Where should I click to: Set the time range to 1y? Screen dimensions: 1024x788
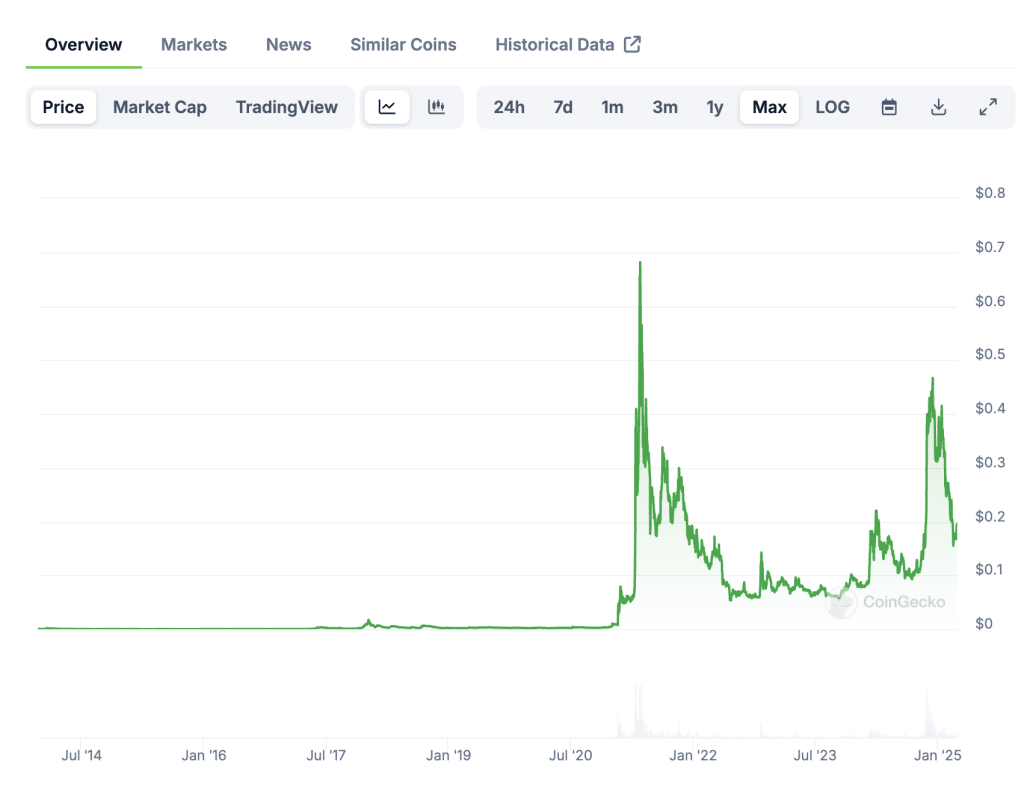point(714,107)
